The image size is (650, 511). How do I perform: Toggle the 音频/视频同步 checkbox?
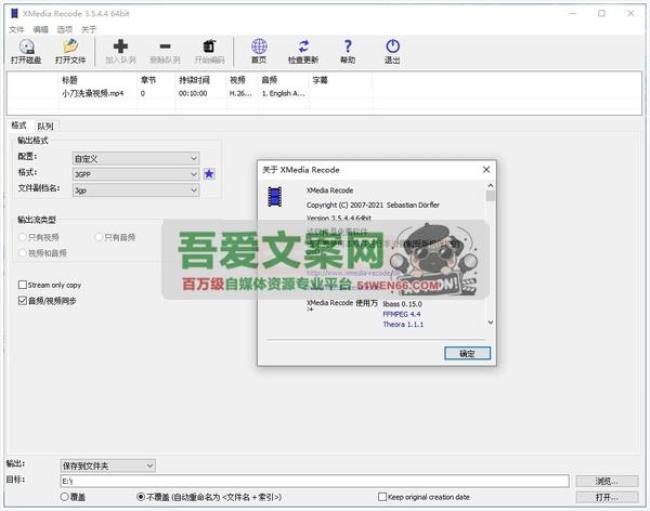(22, 300)
